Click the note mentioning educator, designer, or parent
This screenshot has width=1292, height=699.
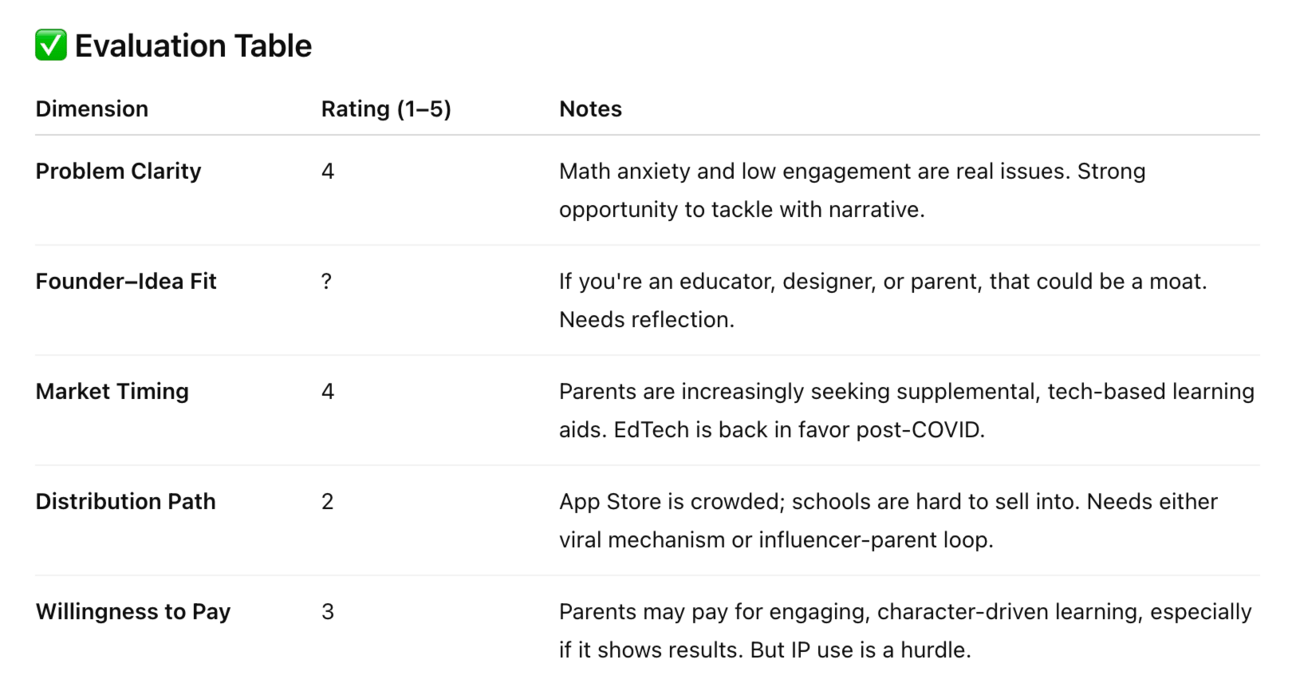pyautogui.click(x=883, y=300)
